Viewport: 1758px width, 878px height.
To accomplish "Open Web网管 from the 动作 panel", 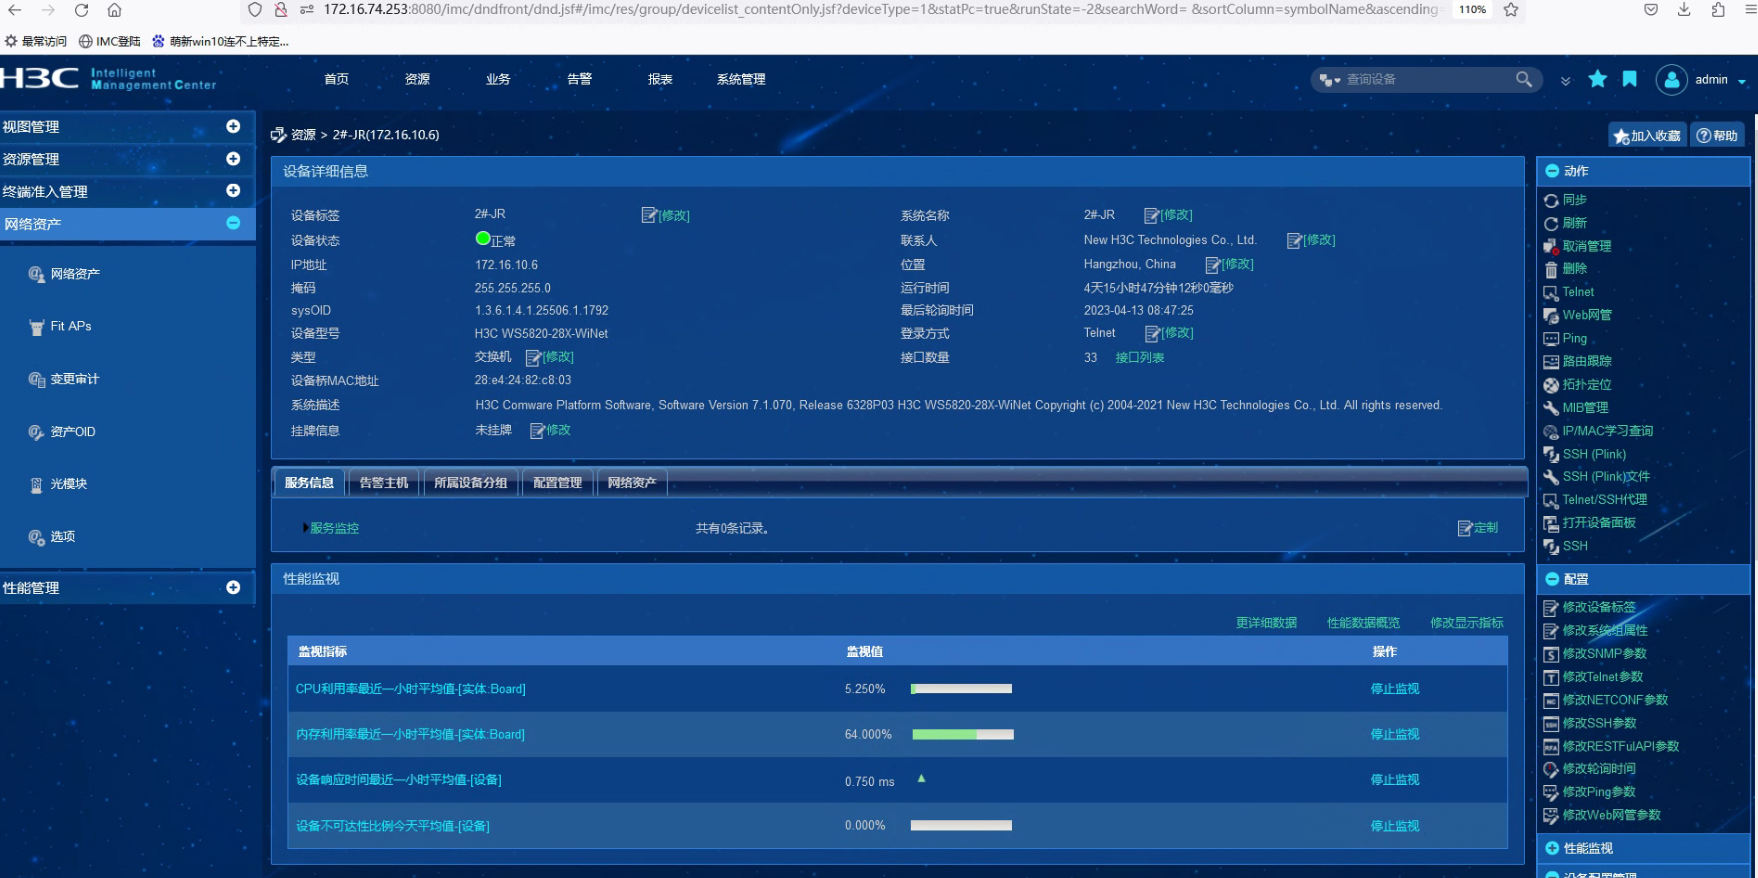I will click(x=1587, y=315).
